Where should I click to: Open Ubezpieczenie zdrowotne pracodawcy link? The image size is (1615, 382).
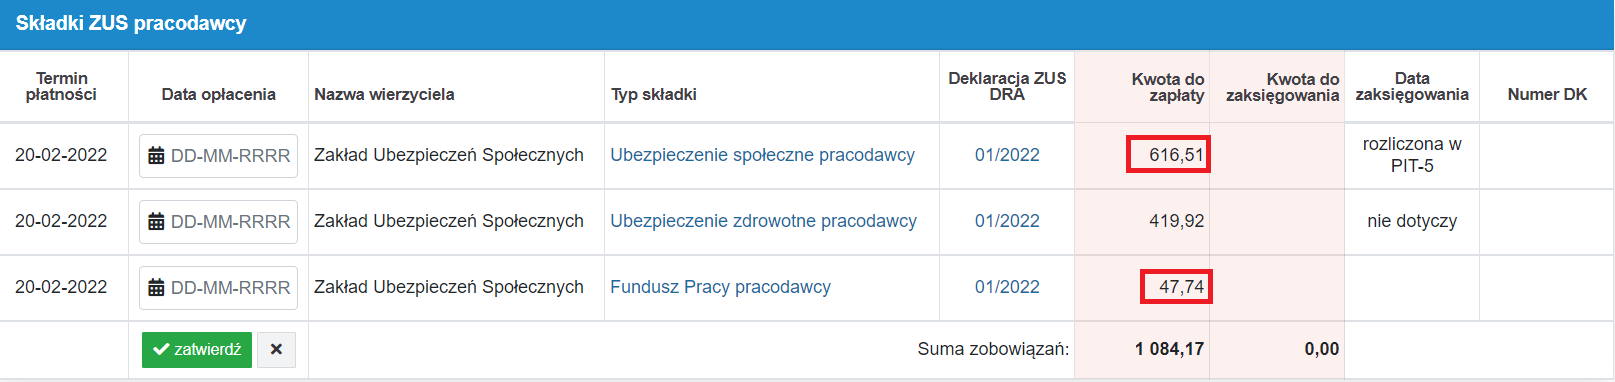(763, 221)
